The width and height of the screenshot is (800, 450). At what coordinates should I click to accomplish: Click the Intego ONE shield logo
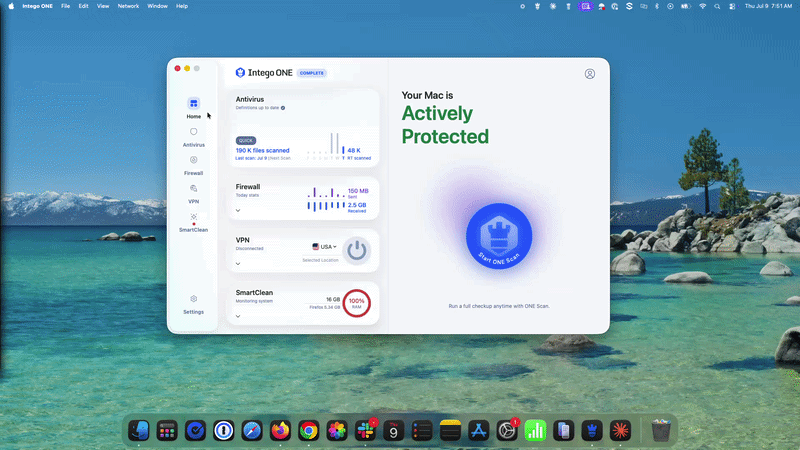[x=240, y=73]
